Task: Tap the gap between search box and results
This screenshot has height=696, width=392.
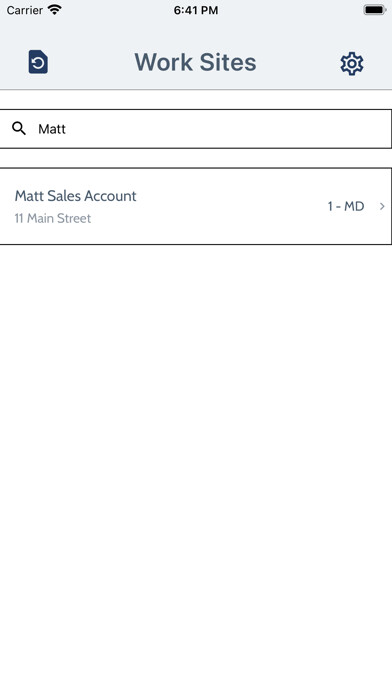Action: (x=196, y=158)
